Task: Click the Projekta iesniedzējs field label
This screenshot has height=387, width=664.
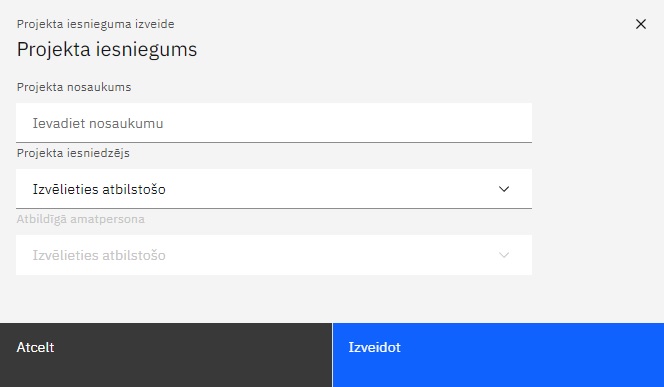Action: [x=73, y=153]
